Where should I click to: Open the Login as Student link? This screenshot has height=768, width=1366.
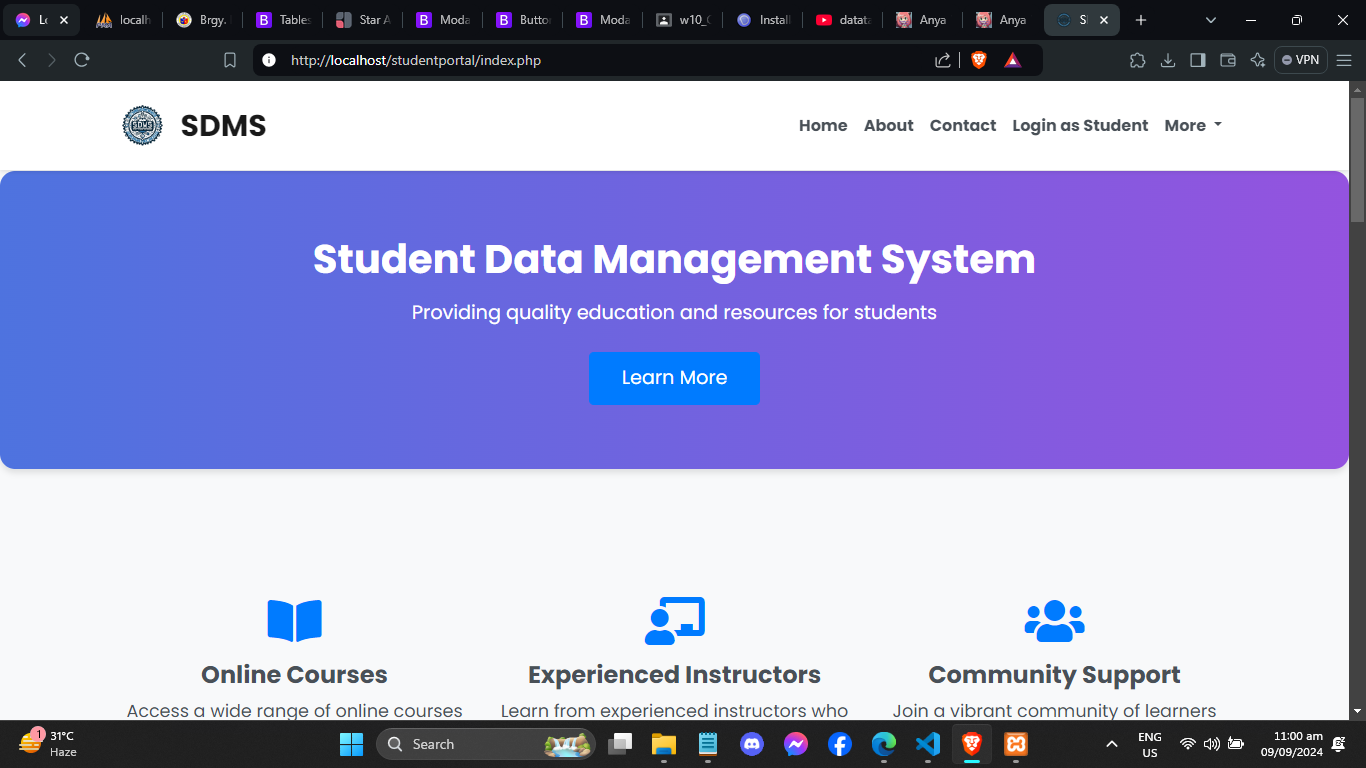click(x=1080, y=126)
